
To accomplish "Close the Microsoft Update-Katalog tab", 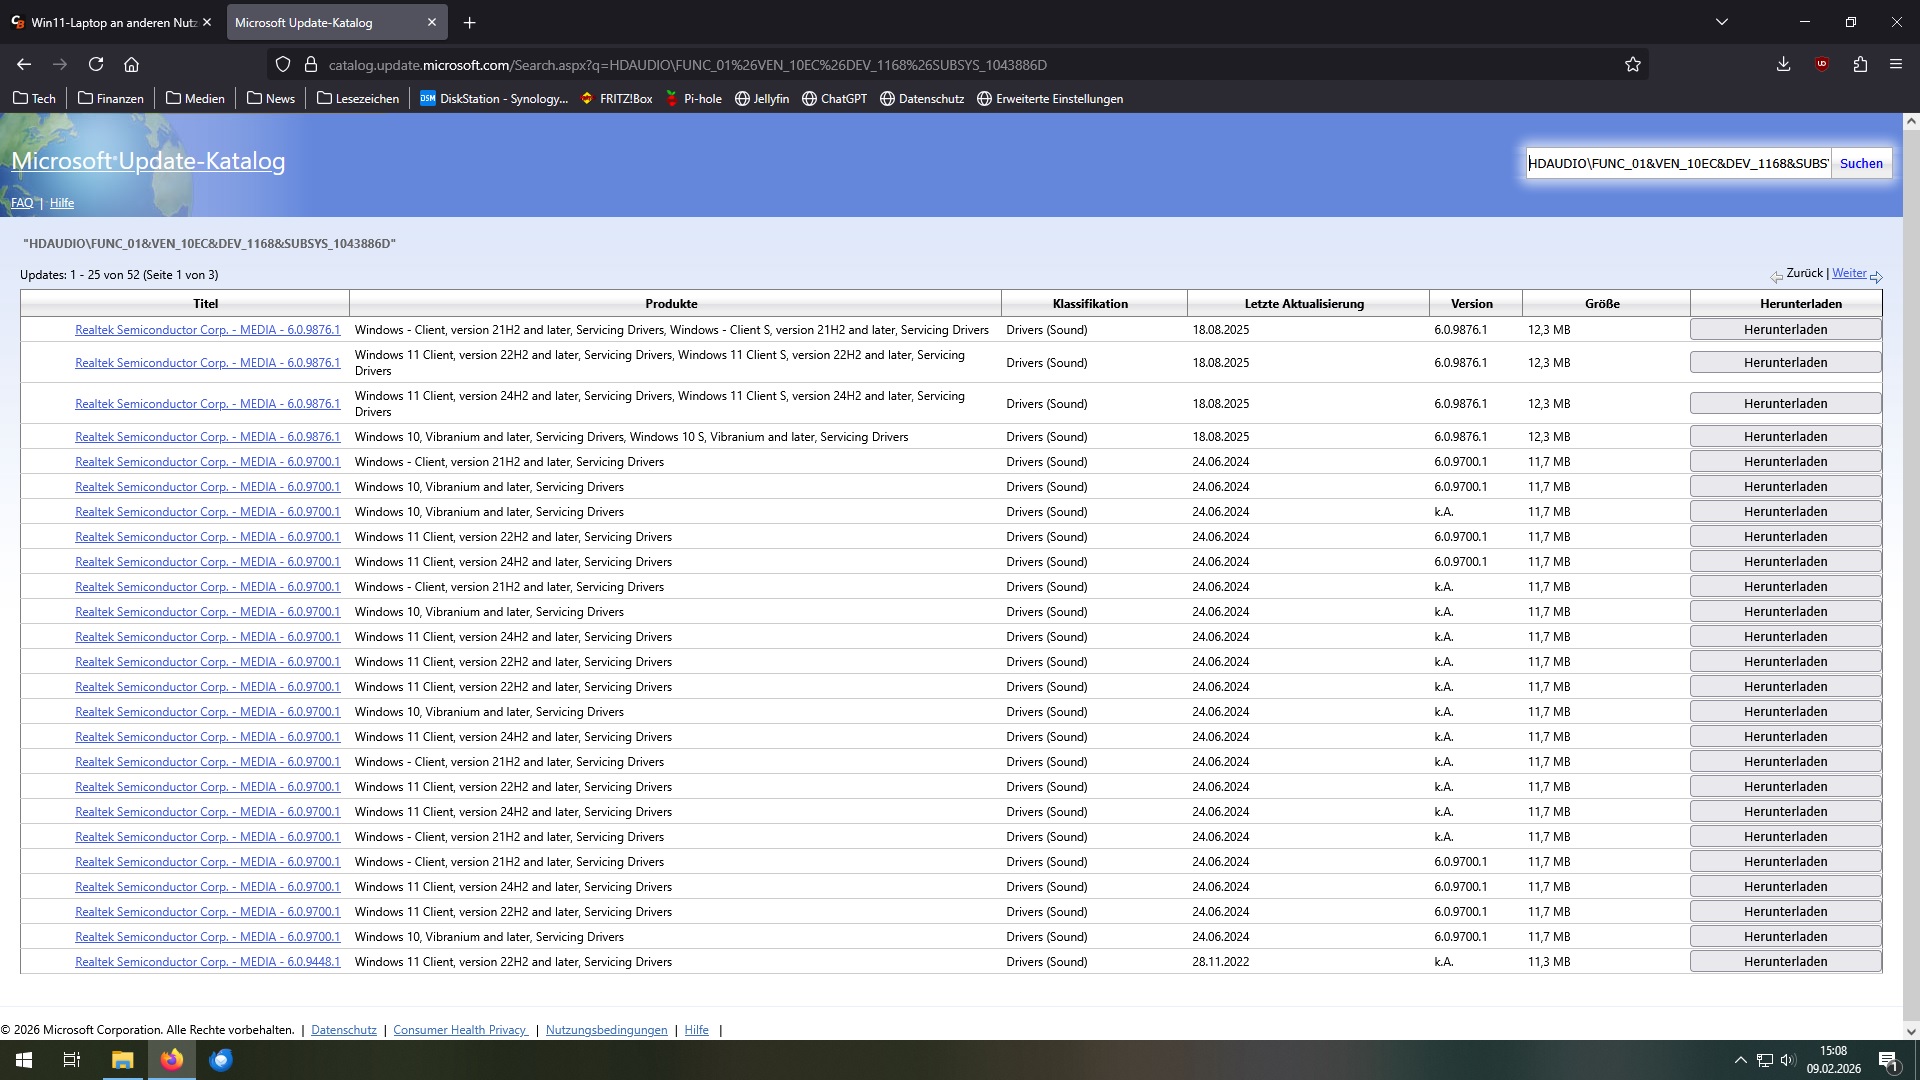I will point(432,22).
